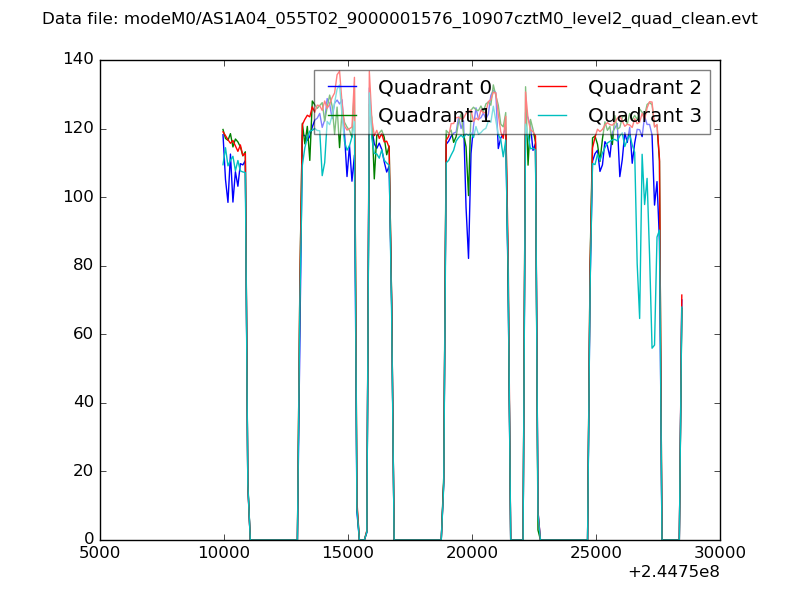Click the 20 y-axis tick label

(x=82, y=471)
